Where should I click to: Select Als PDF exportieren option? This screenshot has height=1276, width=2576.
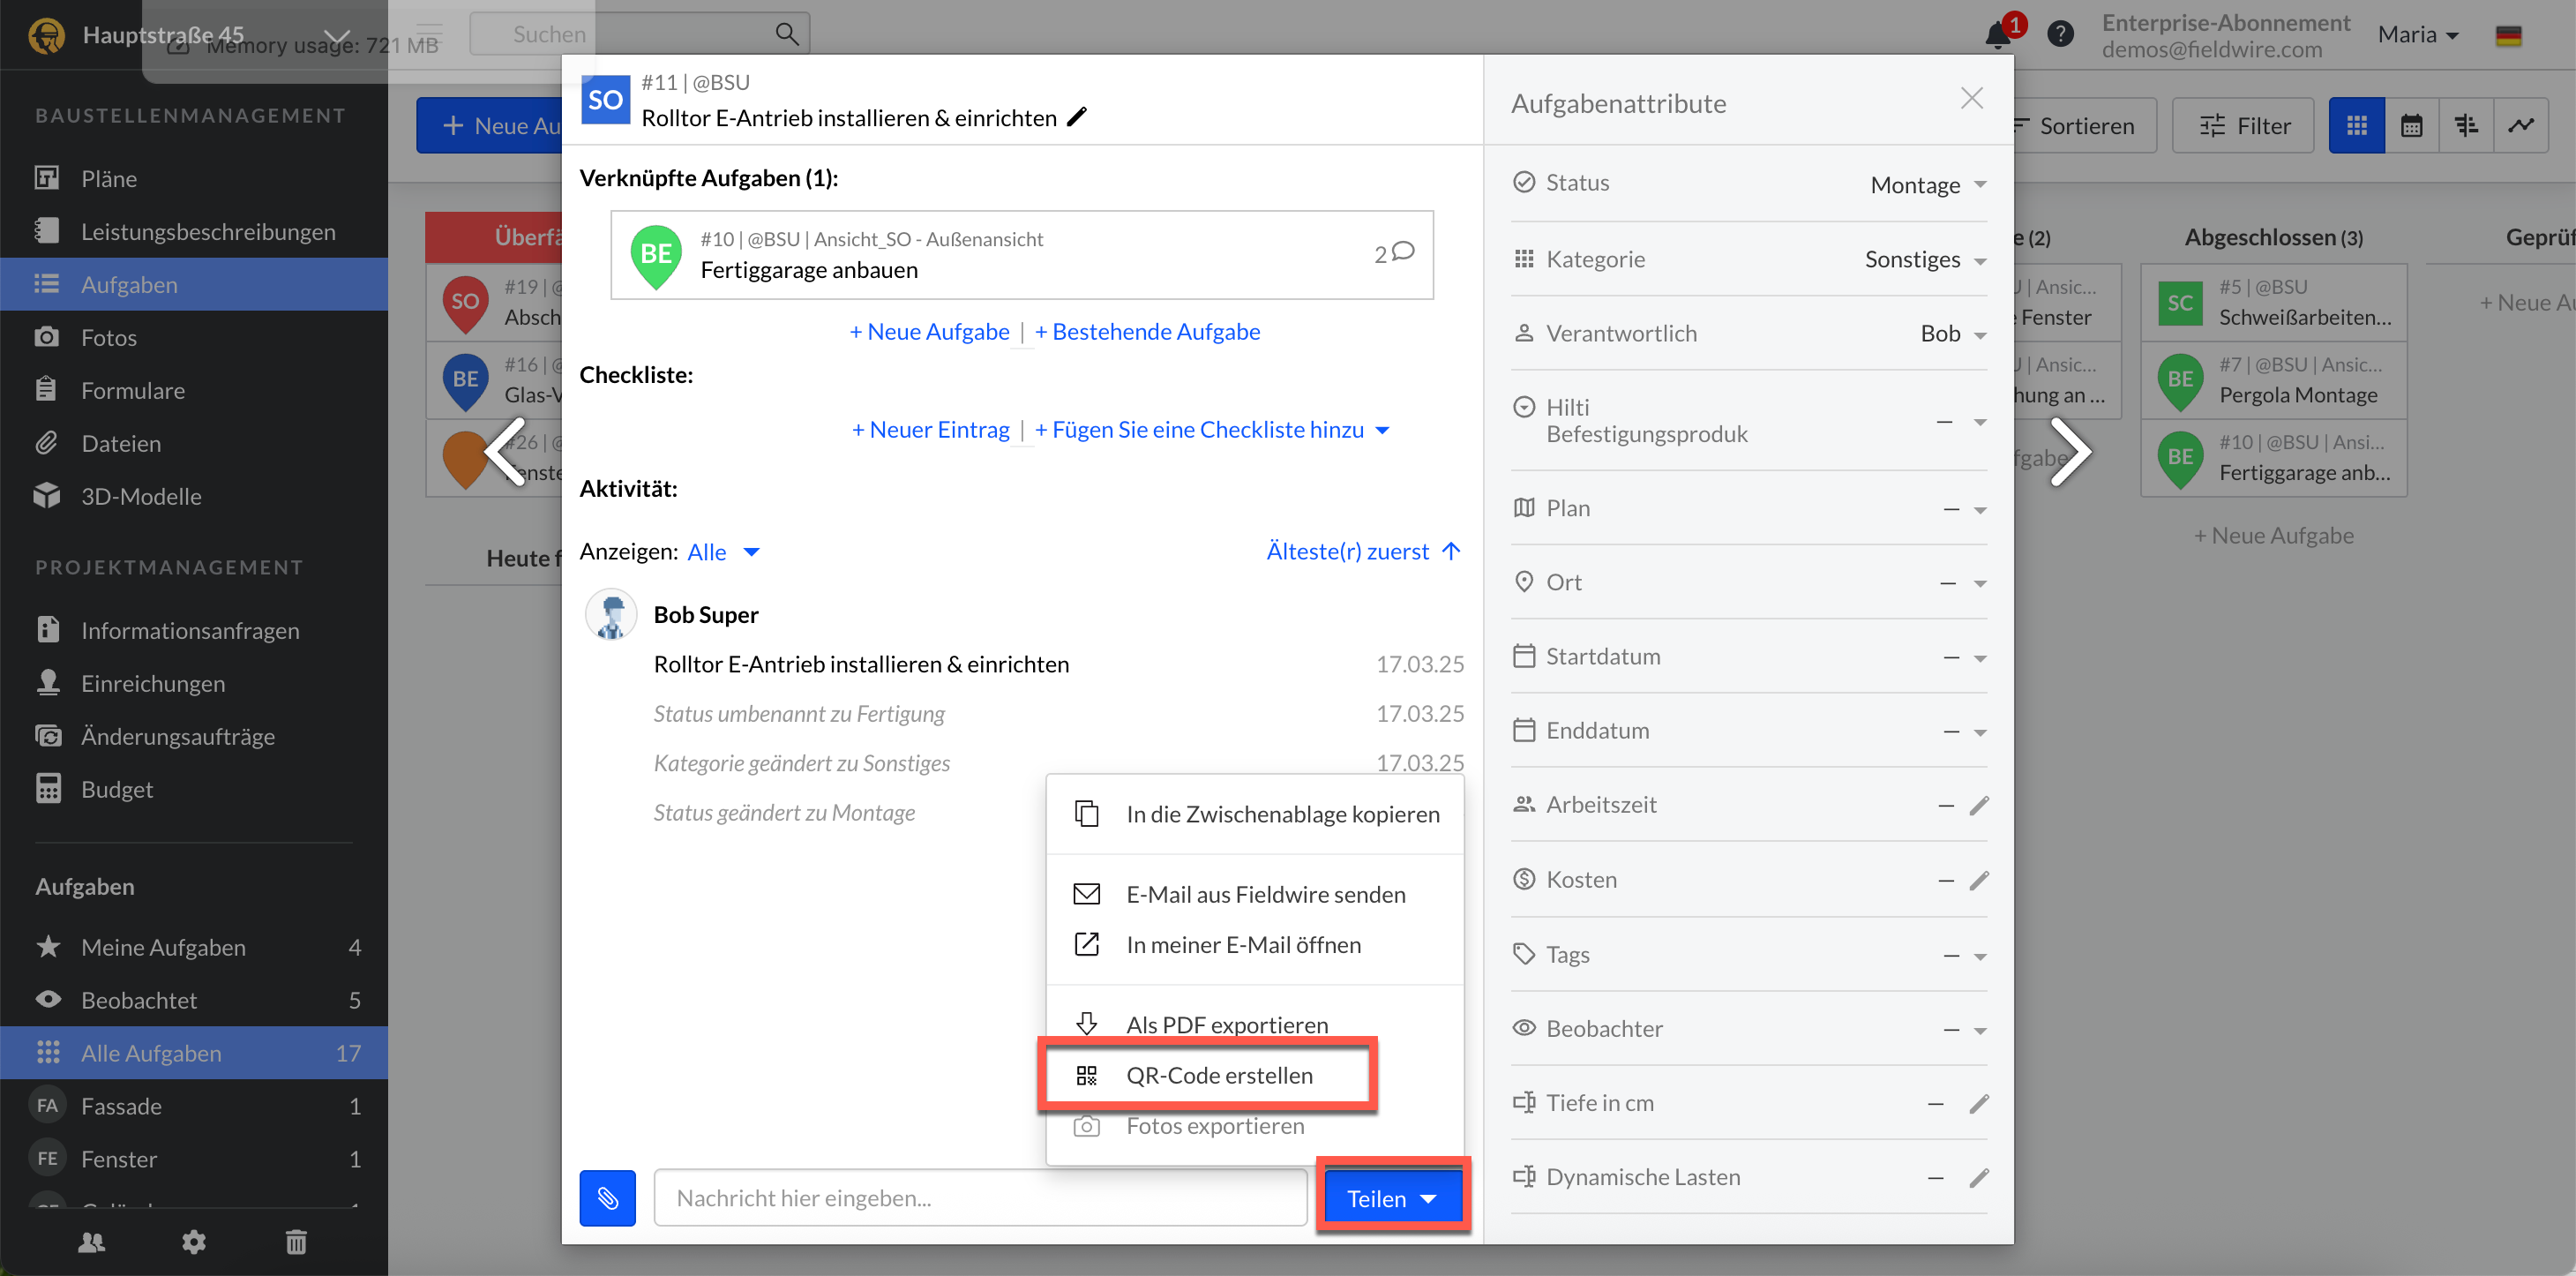pos(1226,1024)
